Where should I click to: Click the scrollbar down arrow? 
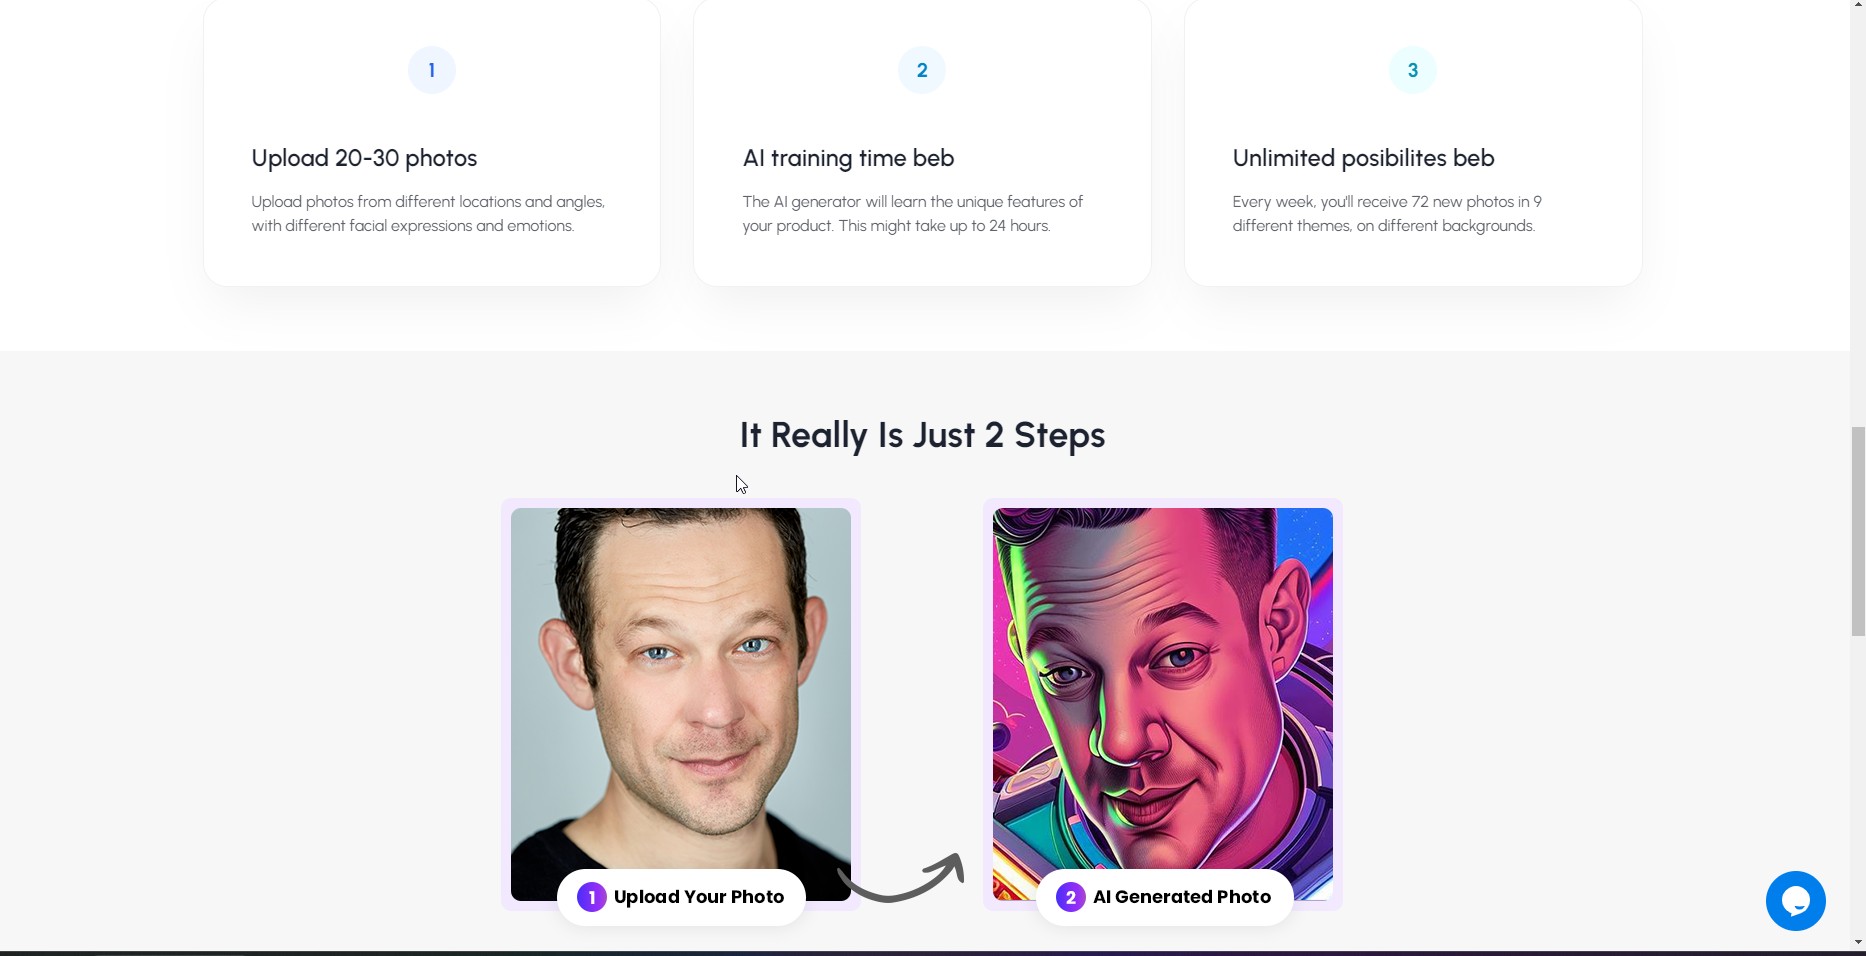pos(1858,942)
